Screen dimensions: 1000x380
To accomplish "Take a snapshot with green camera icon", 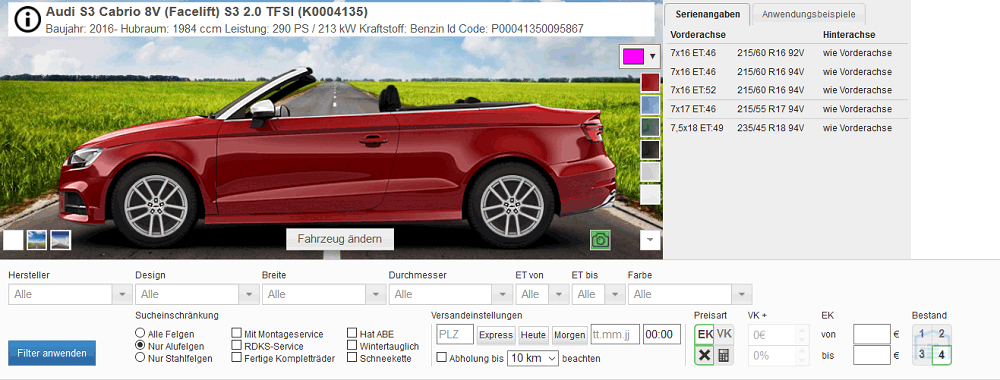I will (x=600, y=240).
